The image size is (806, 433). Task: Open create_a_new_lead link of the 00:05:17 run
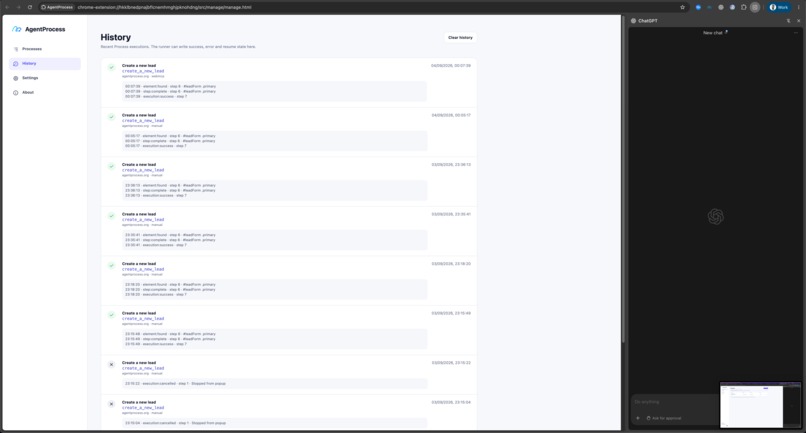point(143,120)
